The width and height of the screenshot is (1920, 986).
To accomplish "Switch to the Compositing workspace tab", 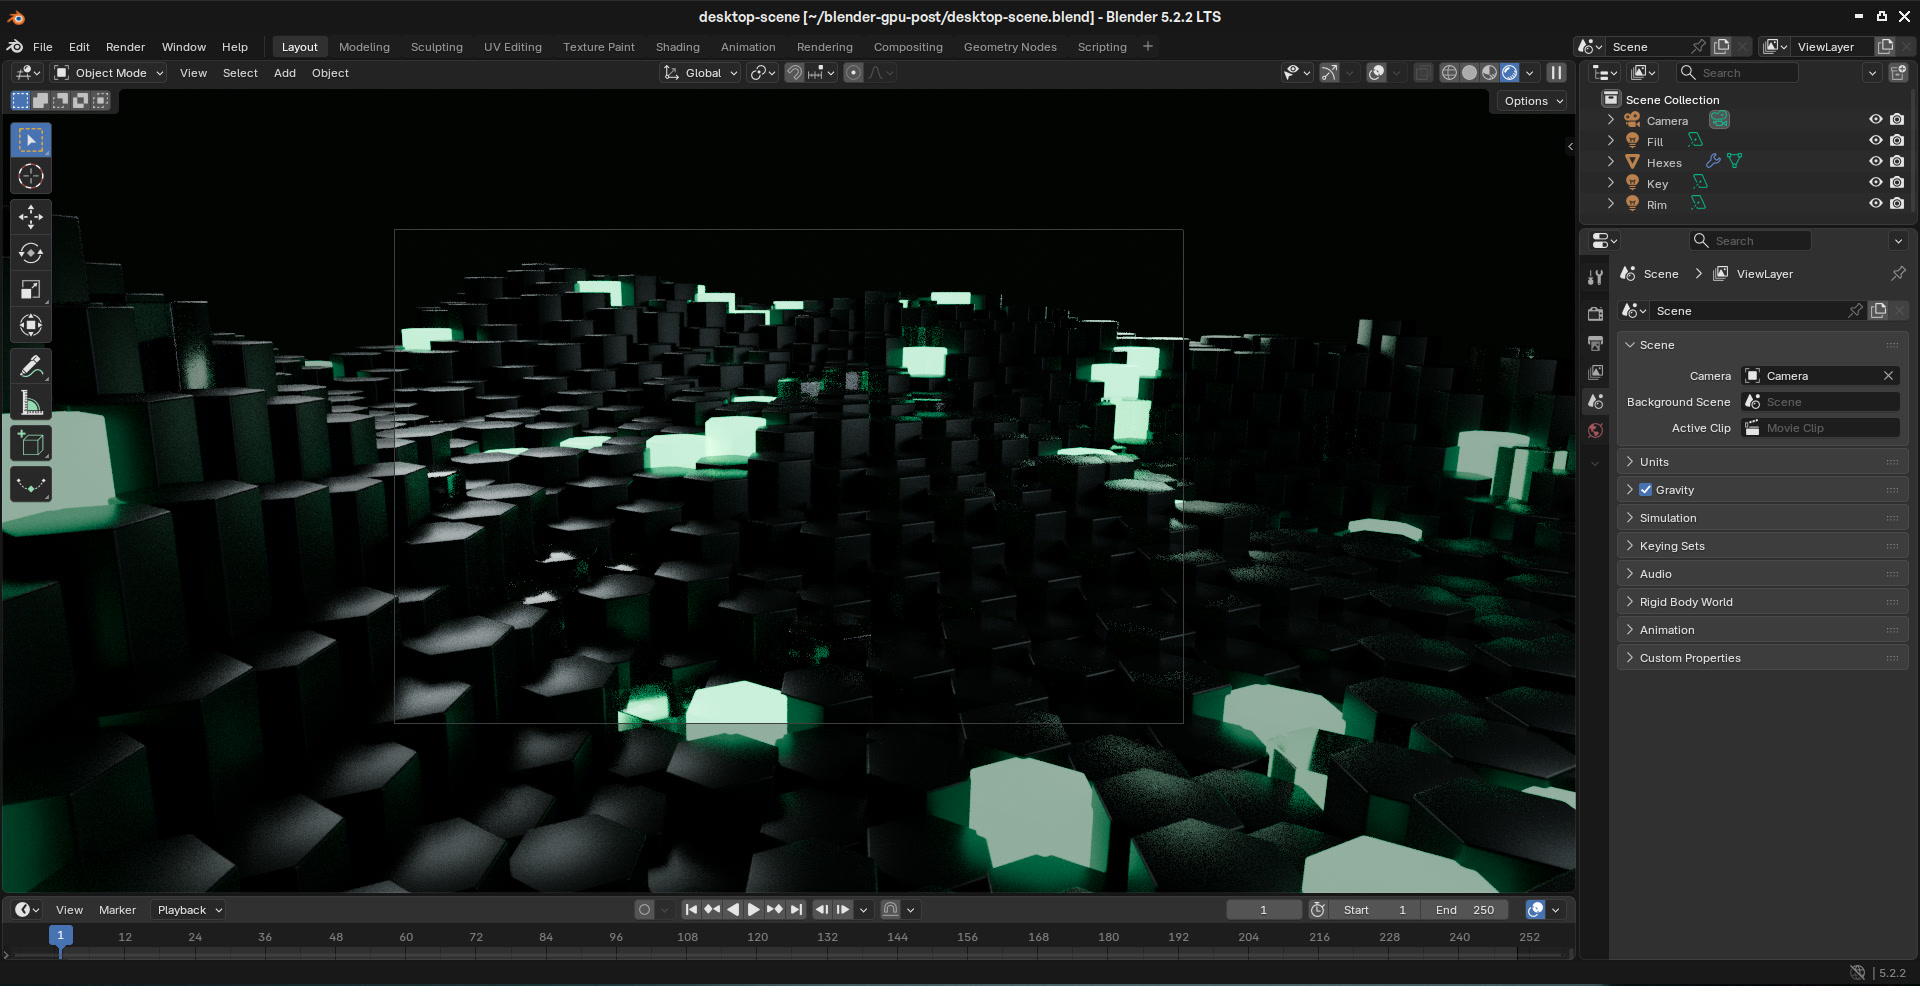I will (908, 47).
